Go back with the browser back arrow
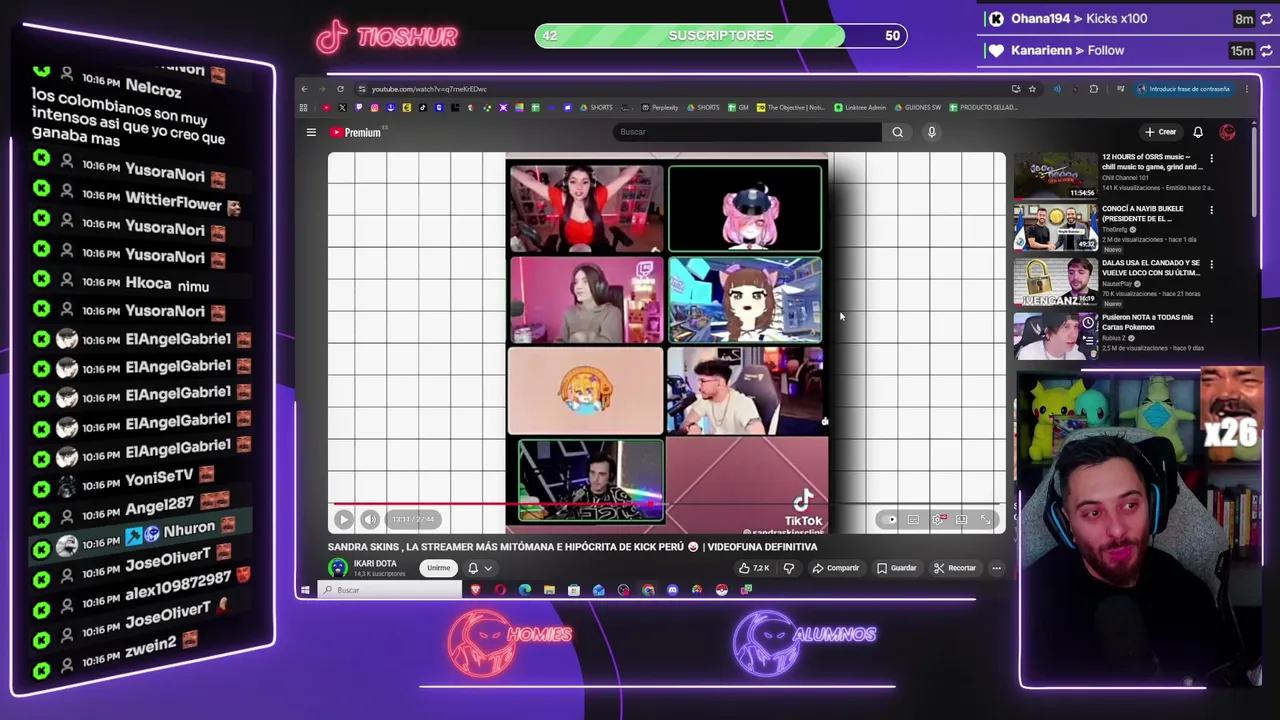Screen dimensions: 1280x720 (305, 89)
